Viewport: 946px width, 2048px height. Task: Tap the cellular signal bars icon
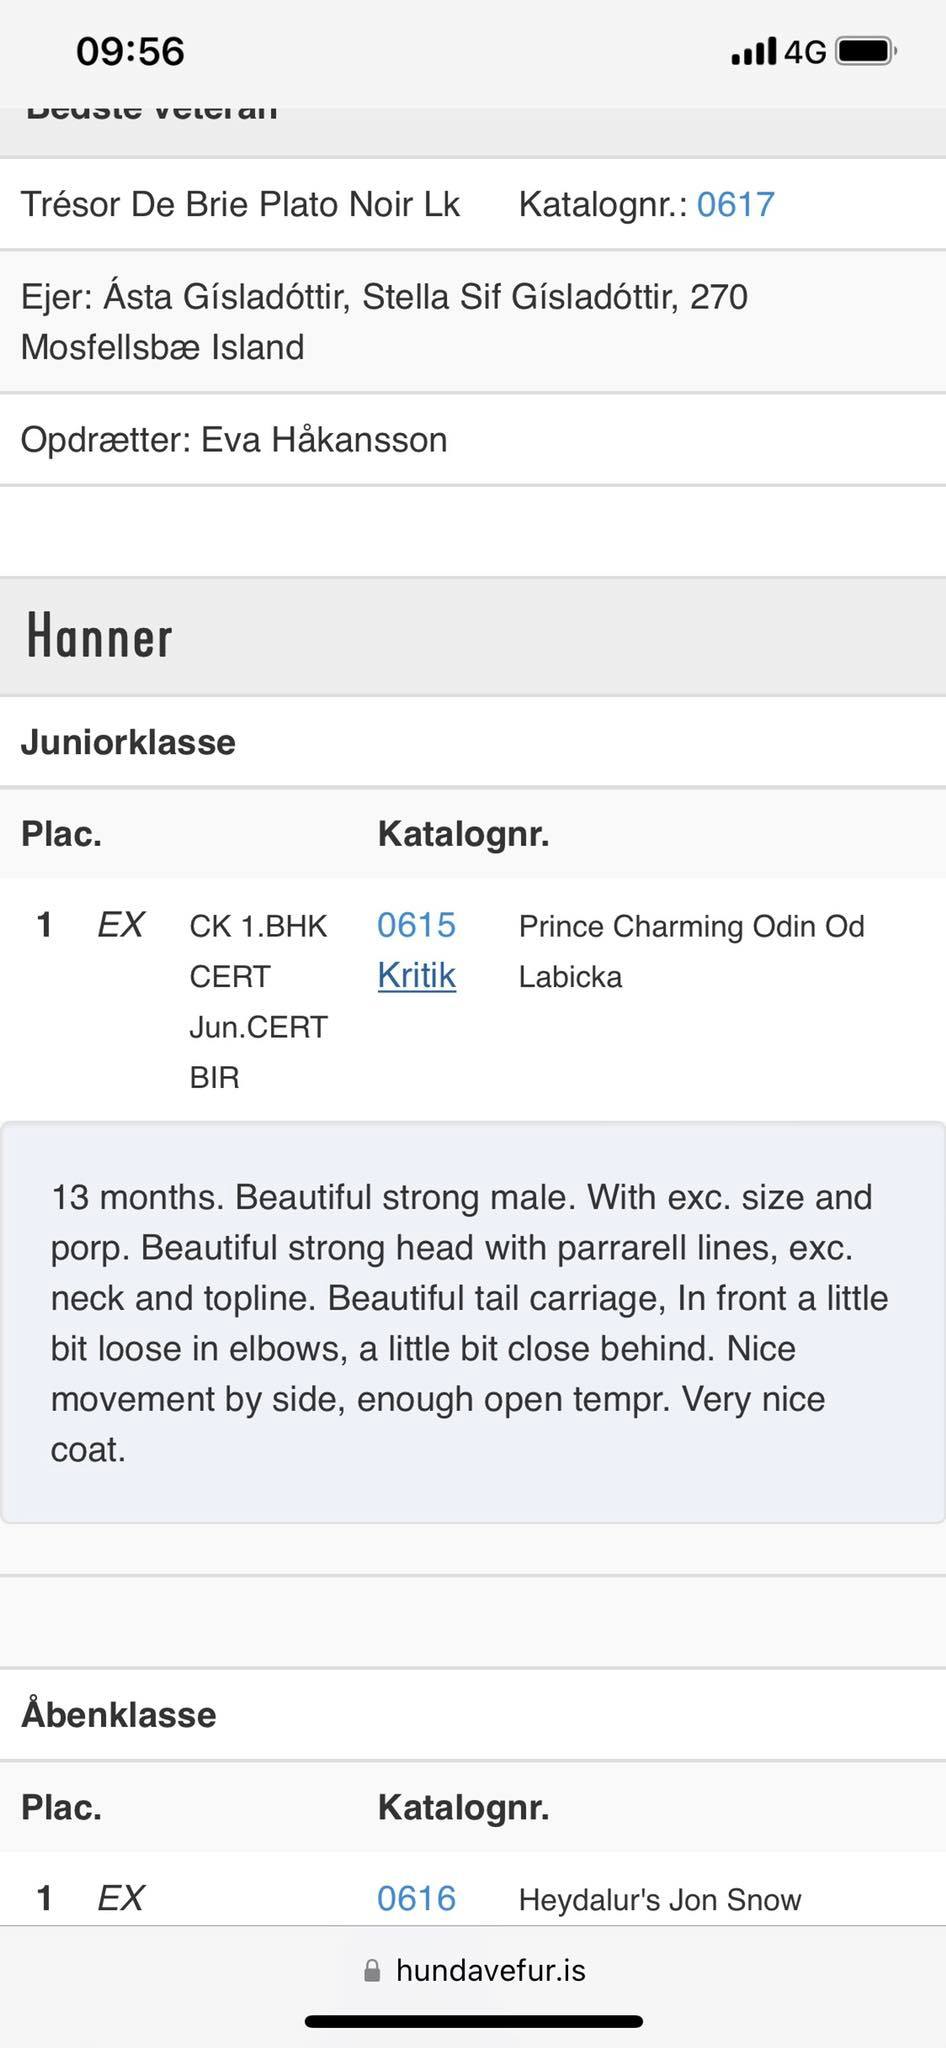coord(753,51)
